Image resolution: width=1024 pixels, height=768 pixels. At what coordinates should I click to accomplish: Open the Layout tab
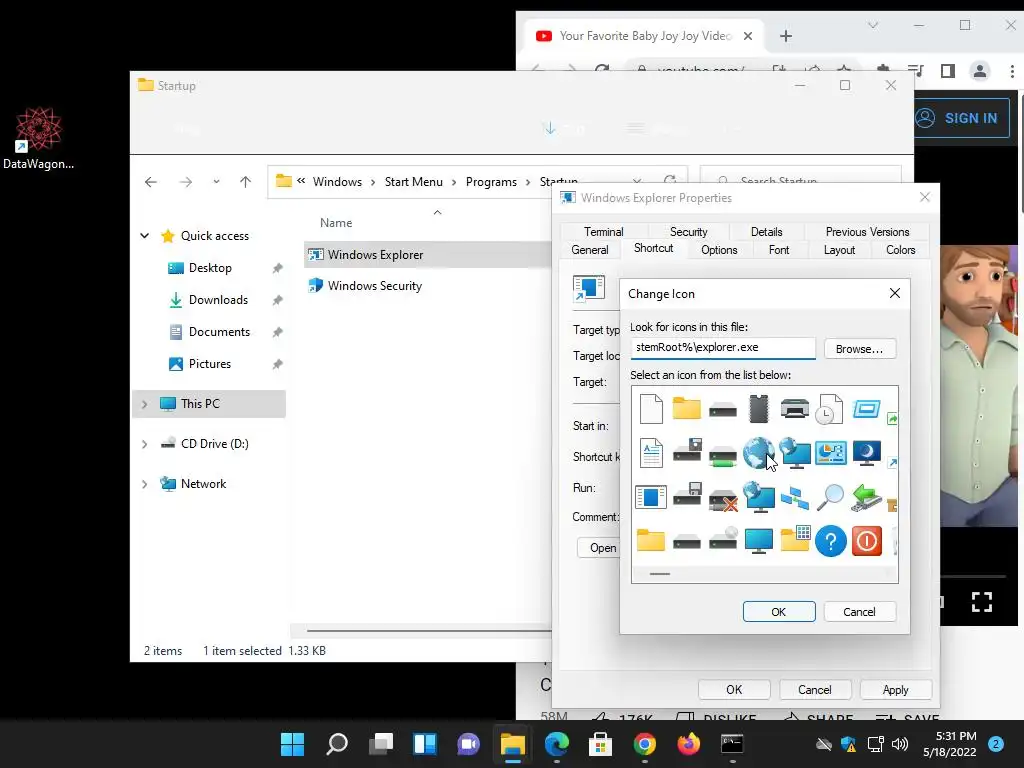[839, 250]
